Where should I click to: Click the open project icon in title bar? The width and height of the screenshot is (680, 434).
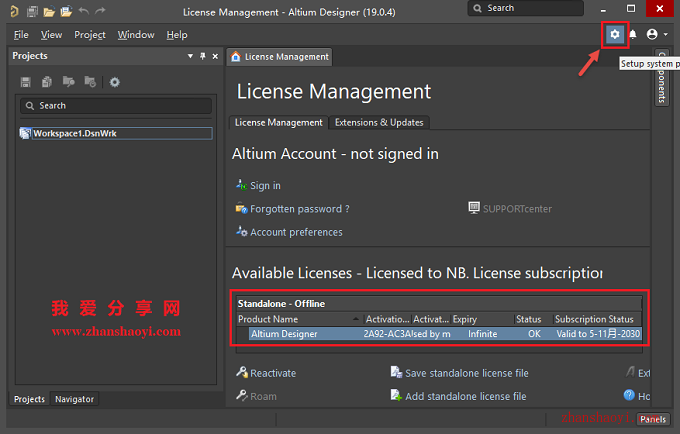point(66,11)
